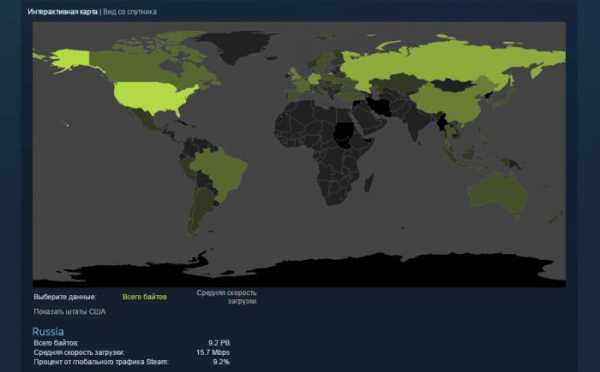Click Sudan's black region on the map

pyautogui.click(x=342, y=135)
